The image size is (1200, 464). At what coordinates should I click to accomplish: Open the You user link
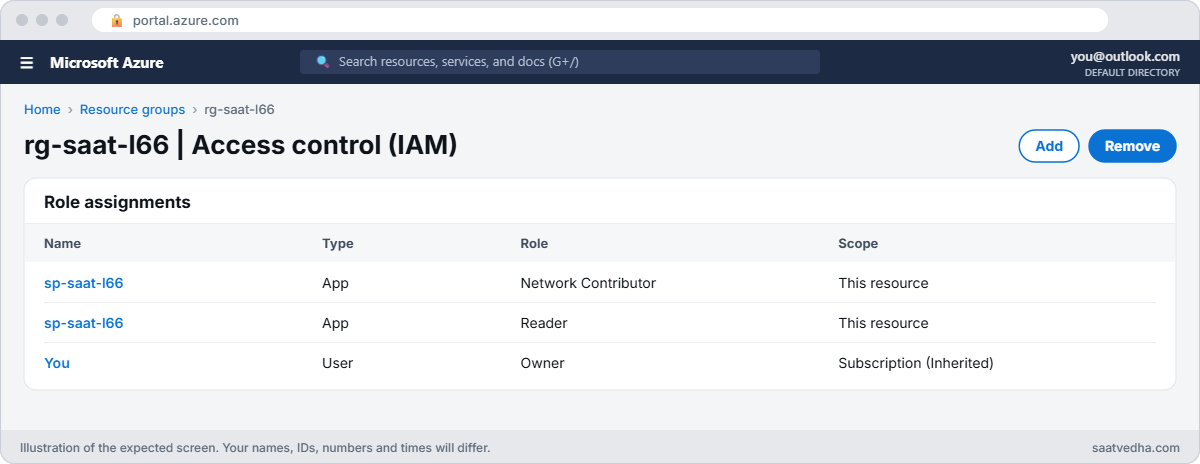(x=57, y=363)
